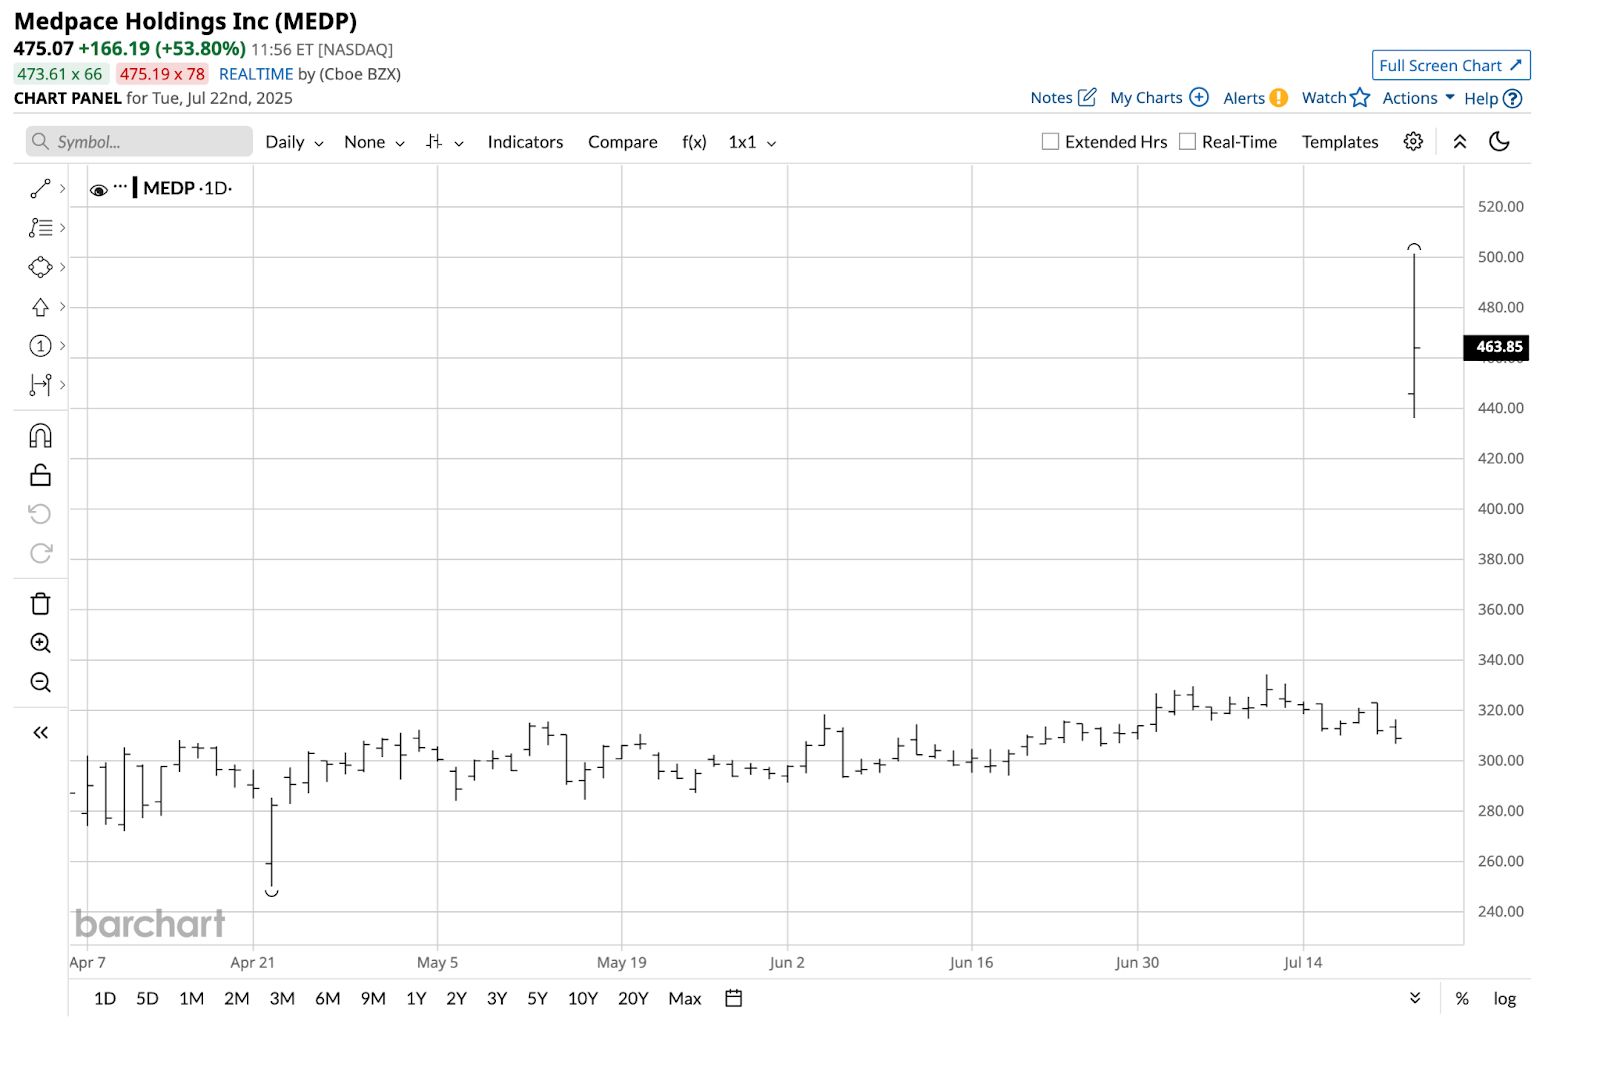Select the up arrow marker tool

pos(40,307)
